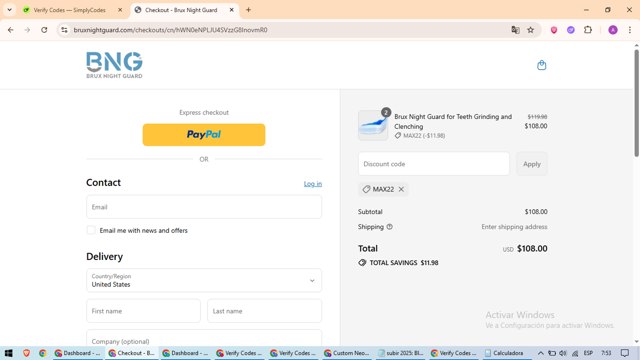This screenshot has height=360, width=640.
Task: Open the site information icon in address bar
Action: tap(64, 30)
